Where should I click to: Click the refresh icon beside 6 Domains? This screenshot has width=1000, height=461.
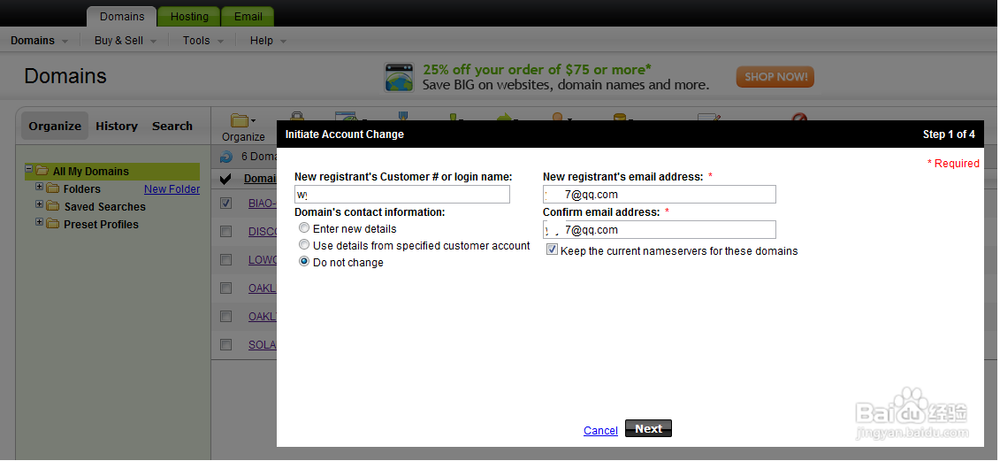tap(226, 156)
